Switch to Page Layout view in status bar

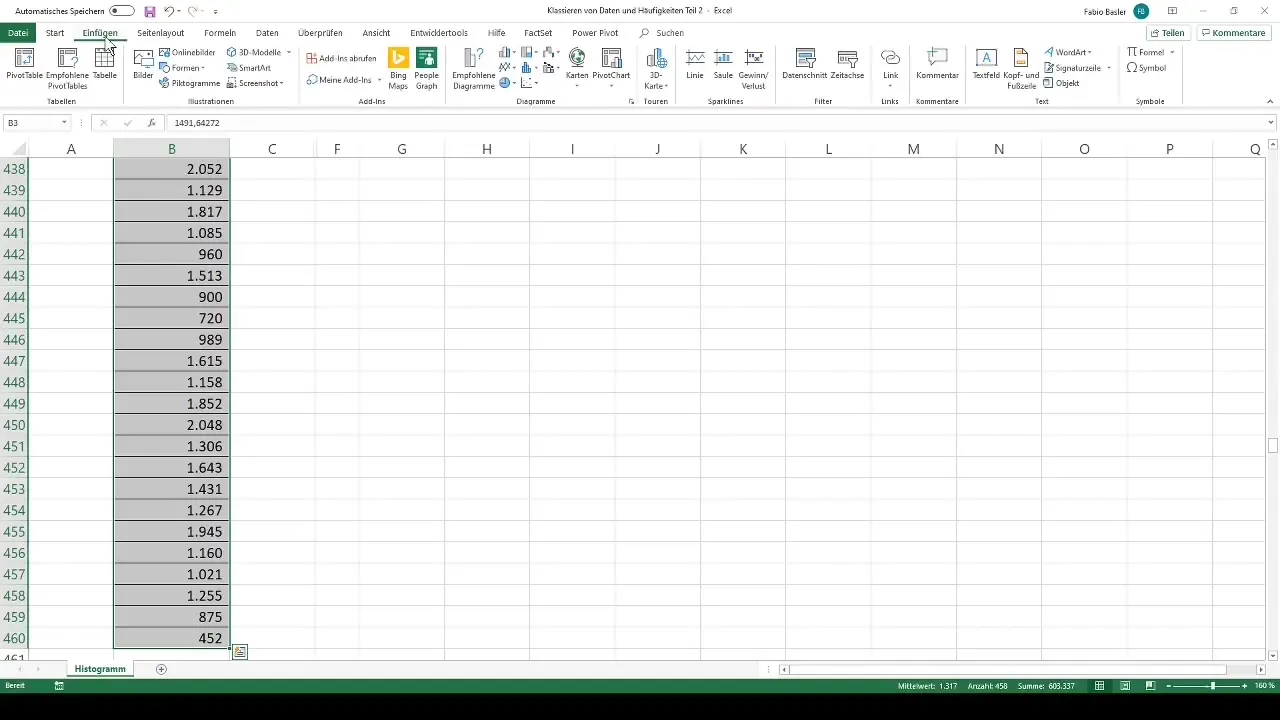point(1125,686)
